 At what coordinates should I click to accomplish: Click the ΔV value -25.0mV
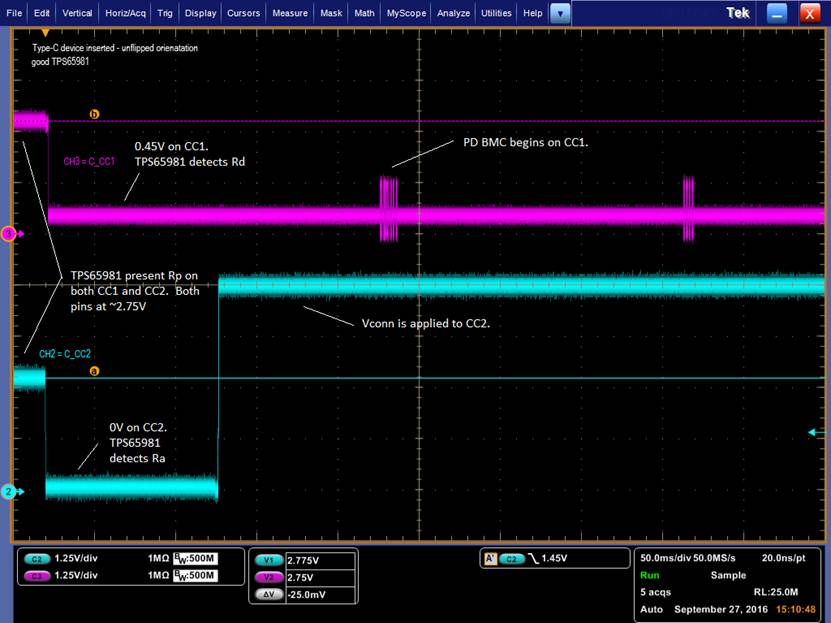point(307,594)
